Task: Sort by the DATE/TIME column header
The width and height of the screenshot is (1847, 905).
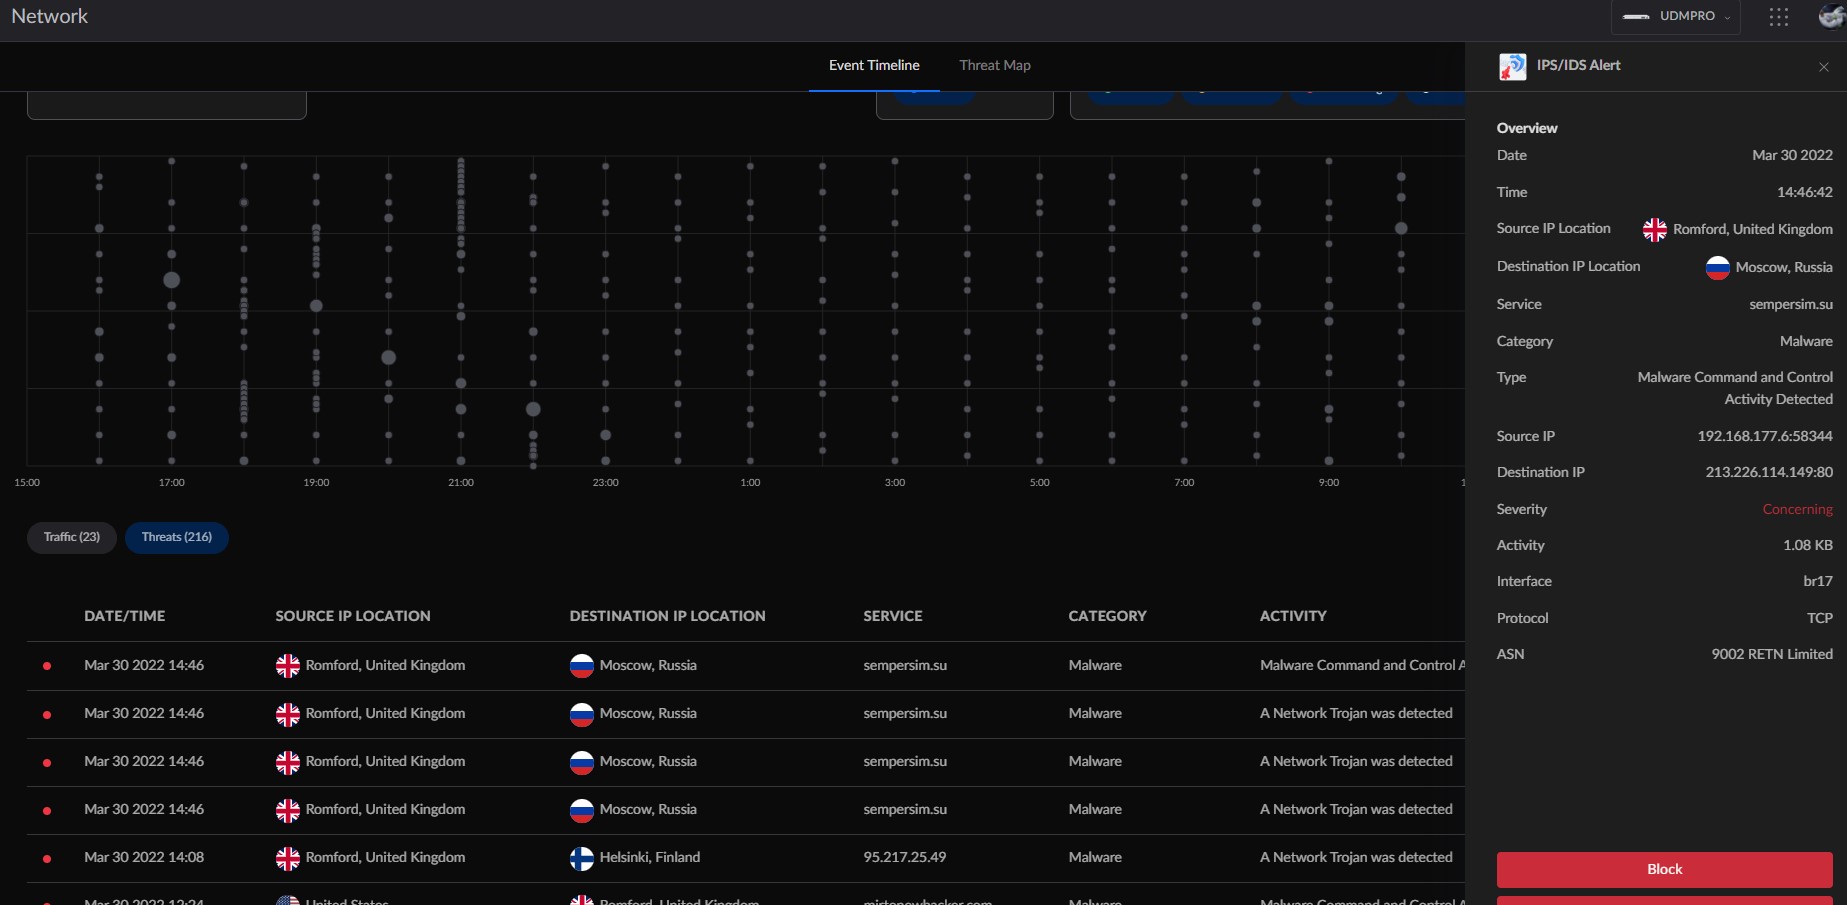Action: coord(125,616)
